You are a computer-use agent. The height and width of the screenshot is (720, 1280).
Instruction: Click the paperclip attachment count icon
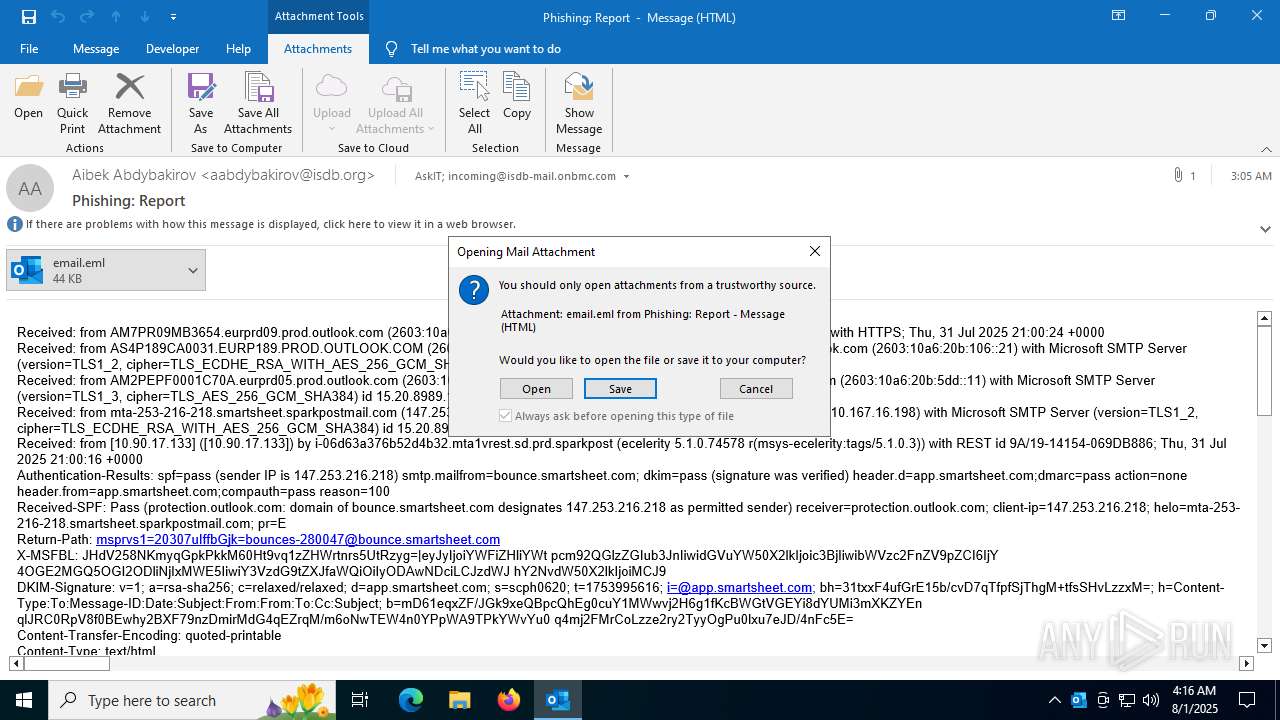pyautogui.click(x=1178, y=175)
